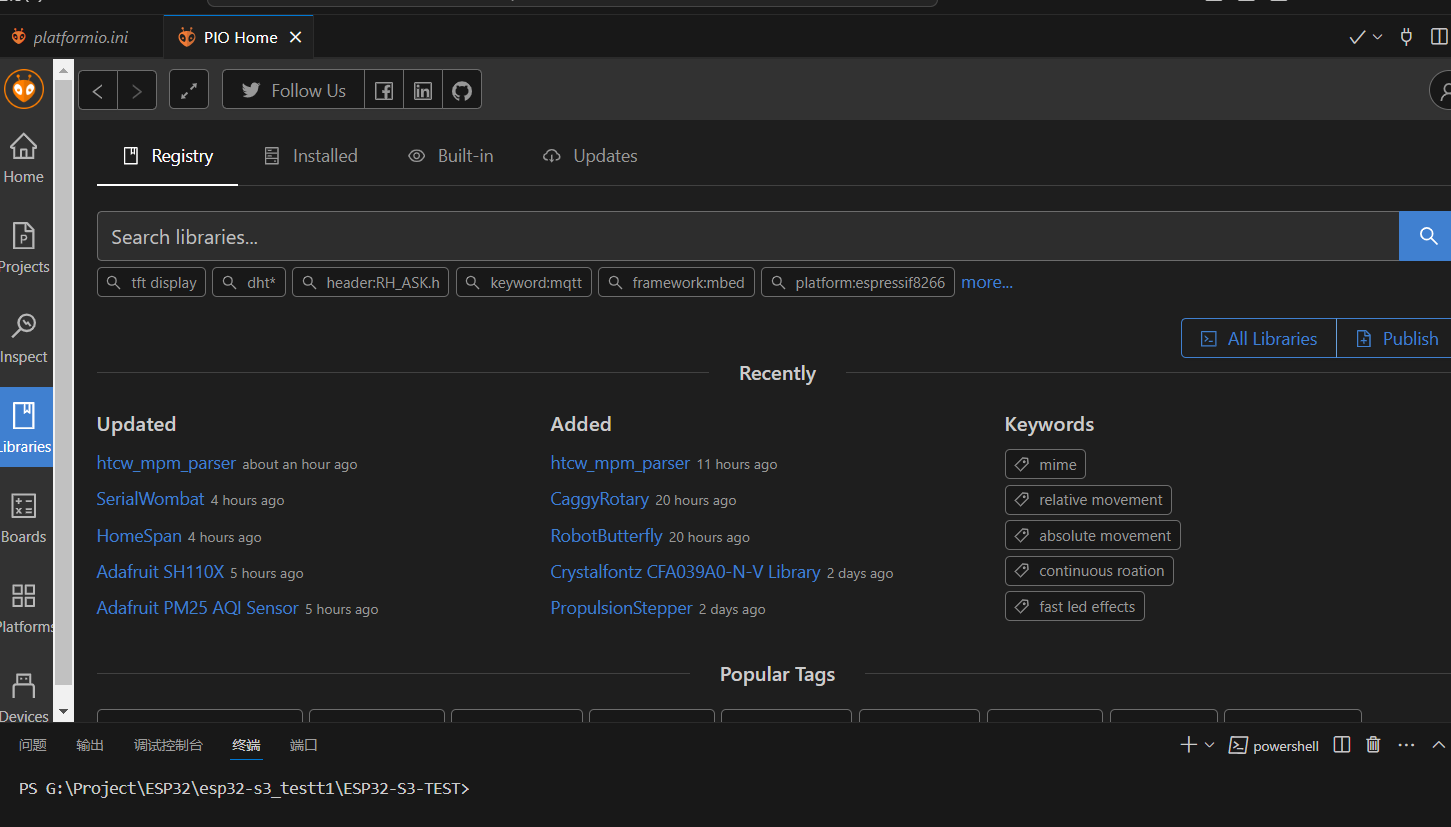Screen dimensions: 1451x827
Task: Open Adafruit PM25 AQI Sensor link
Action: (x=197, y=608)
